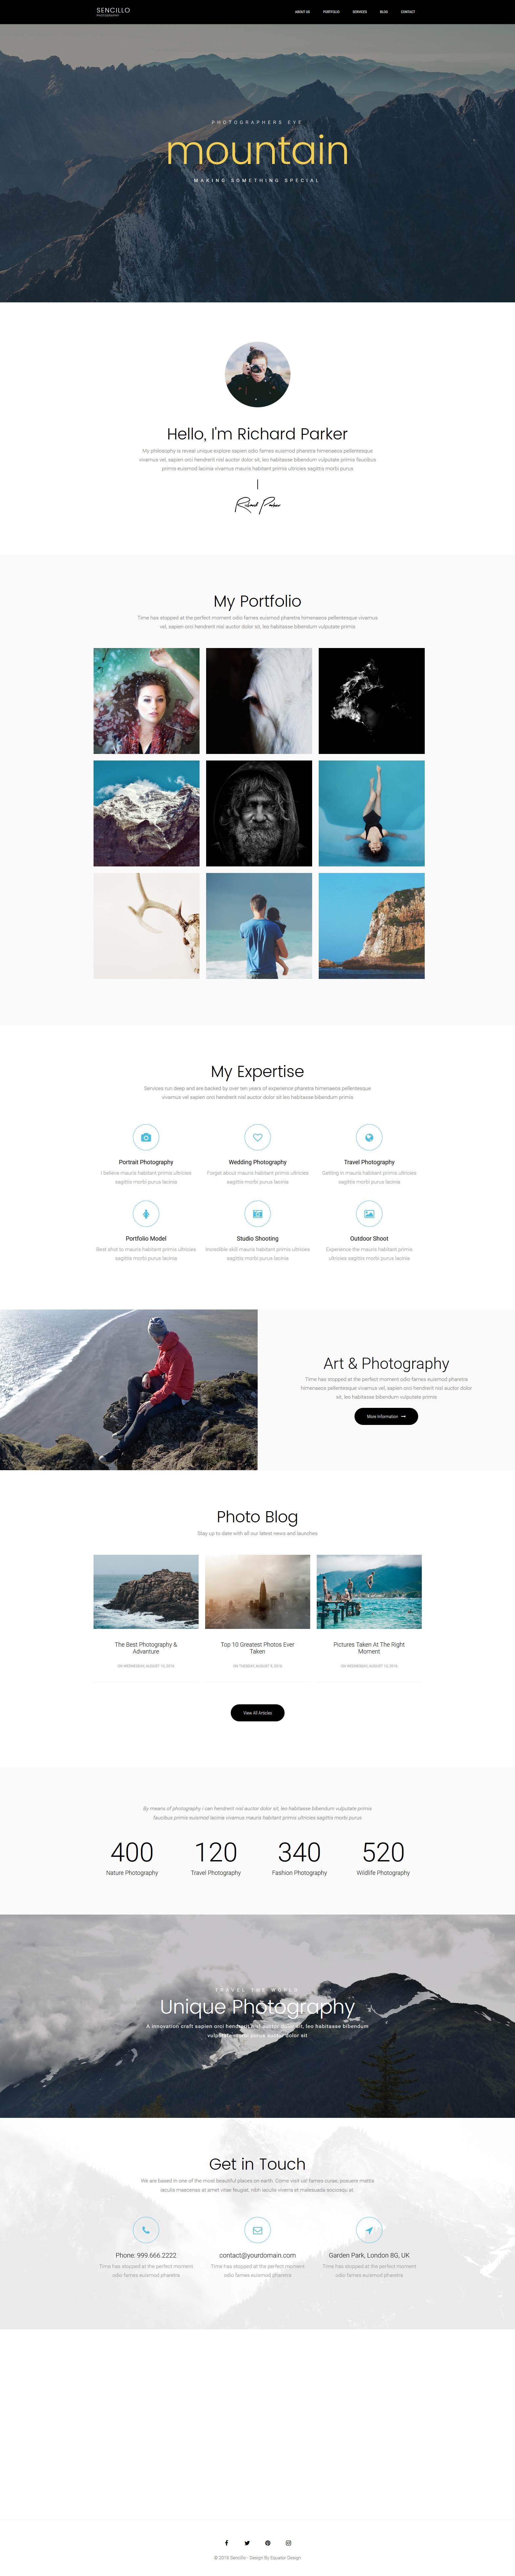Open the blog post 'Top 10 Greatest Photos Ever Taken'
Screen dimensions: 515x2576
[x=257, y=1647]
